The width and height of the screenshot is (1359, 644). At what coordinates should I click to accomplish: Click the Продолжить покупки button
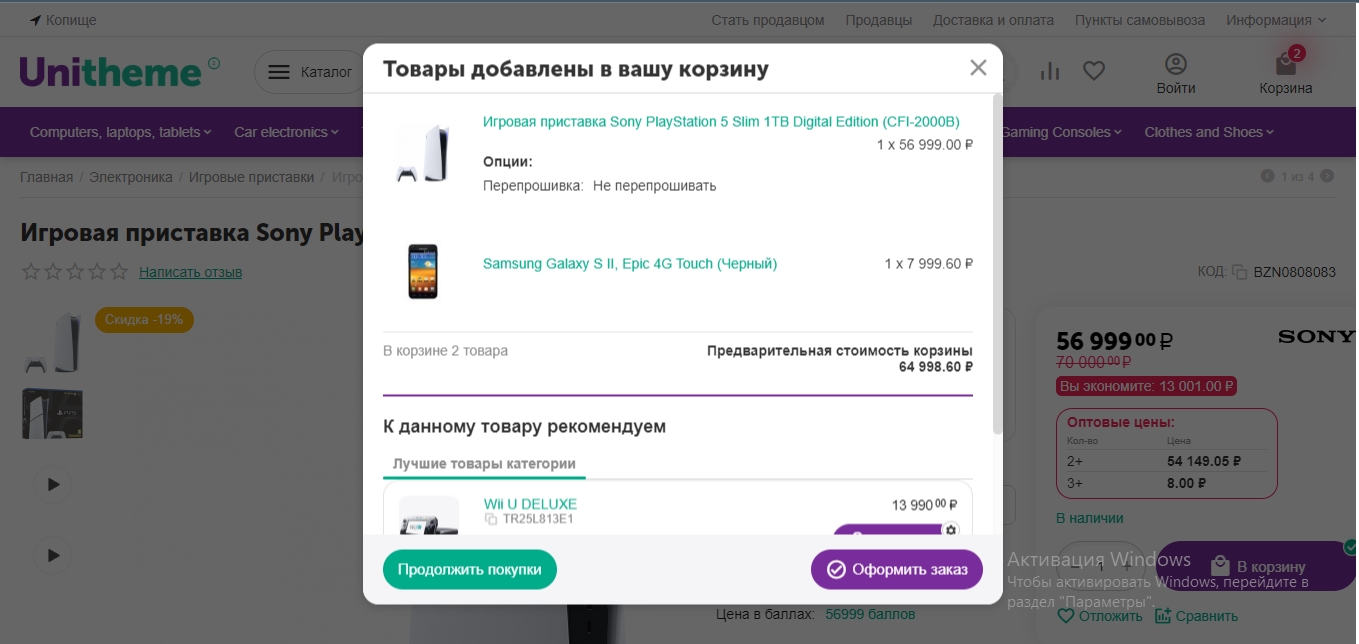(469, 570)
